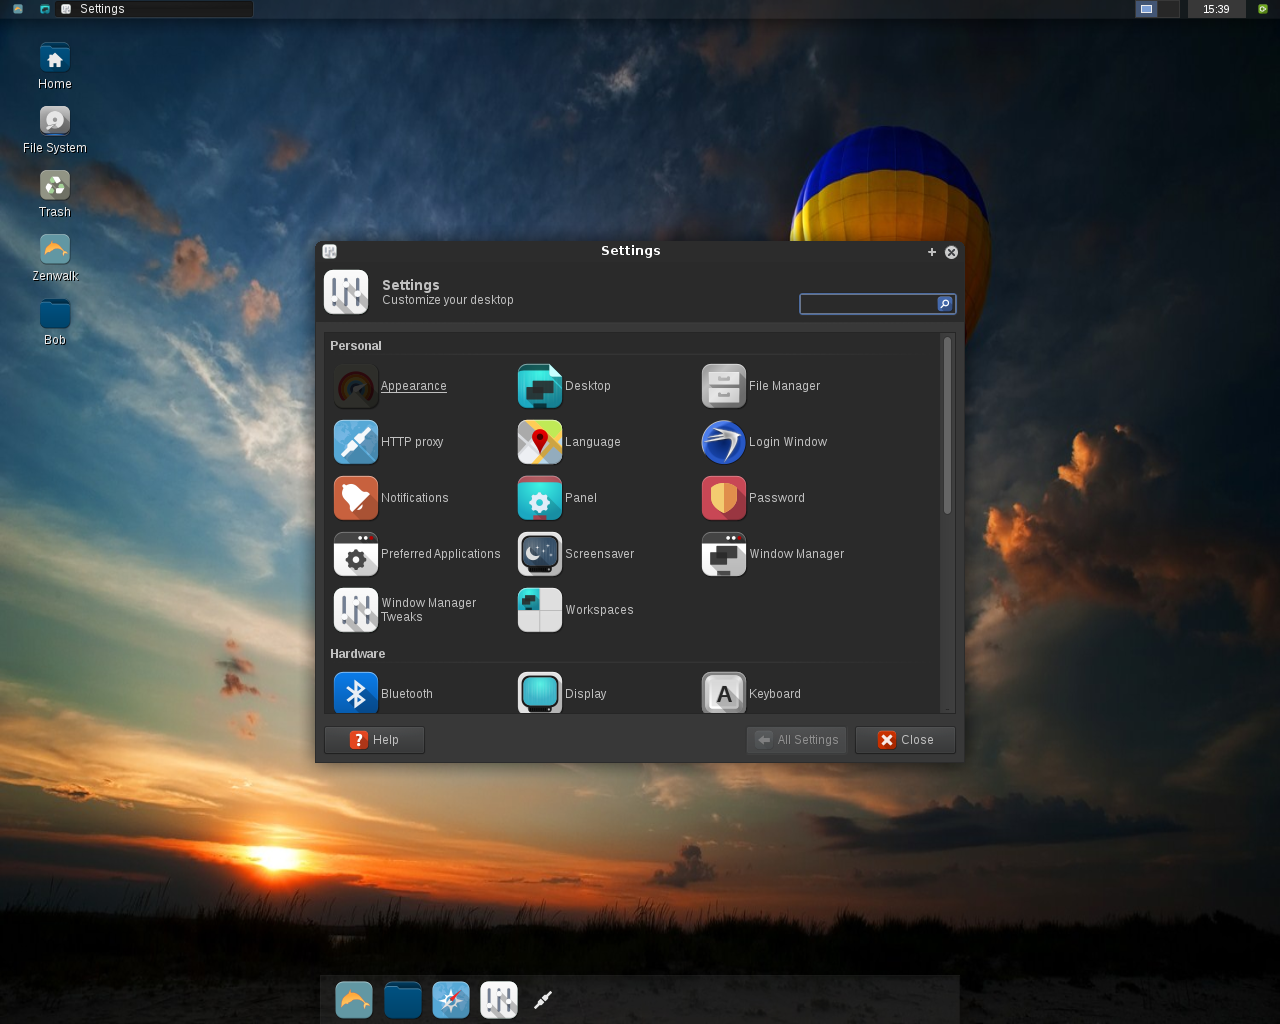Open the Notifications bell icon
The image size is (1280, 1024).
tap(356, 498)
